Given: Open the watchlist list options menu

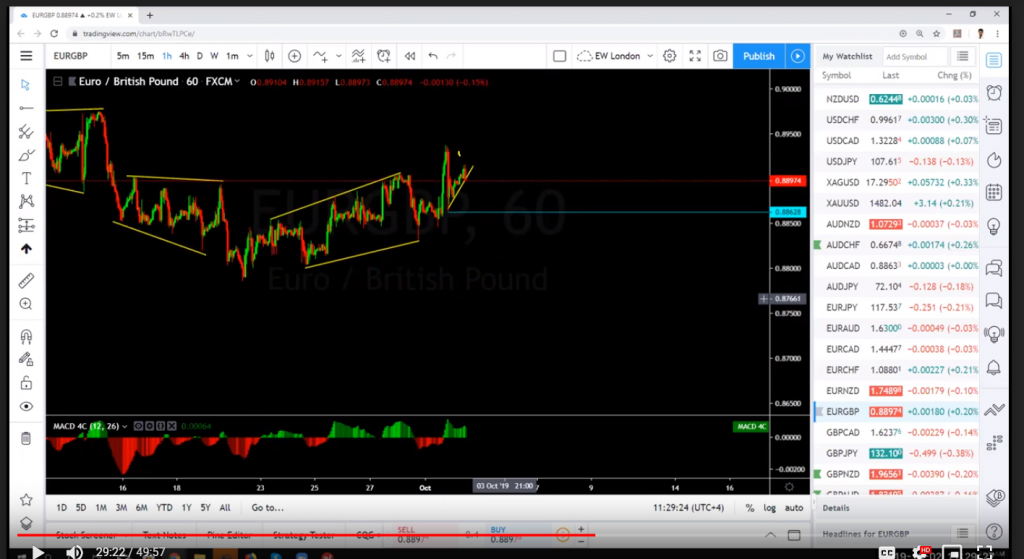Looking at the screenshot, I should (x=963, y=56).
